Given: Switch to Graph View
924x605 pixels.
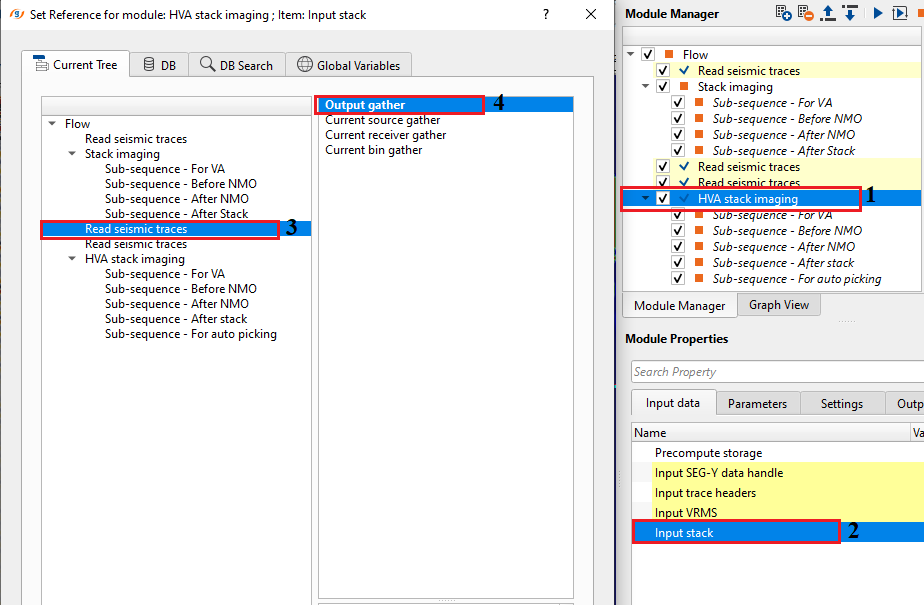Looking at the screenshot, I should pos(778,306).
